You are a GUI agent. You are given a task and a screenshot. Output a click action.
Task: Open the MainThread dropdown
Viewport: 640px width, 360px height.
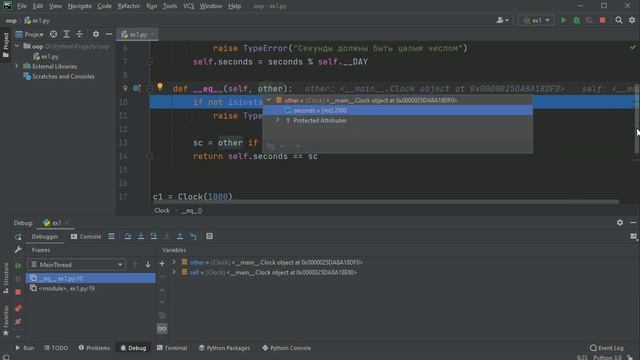pos(77,264)
